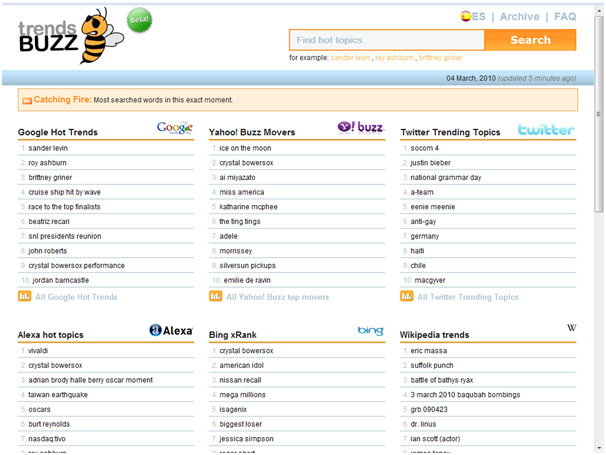Viewport: 606px width, 455px height.
Task: Open 3 march 2010 baqubah bombings
Action: 465,395
